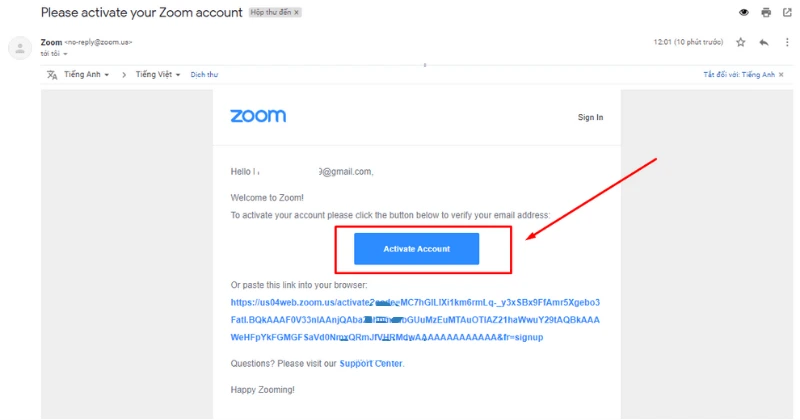Print this email using printer icon
Viewport: 800px width, 420px height.
[x=766, y=13]
